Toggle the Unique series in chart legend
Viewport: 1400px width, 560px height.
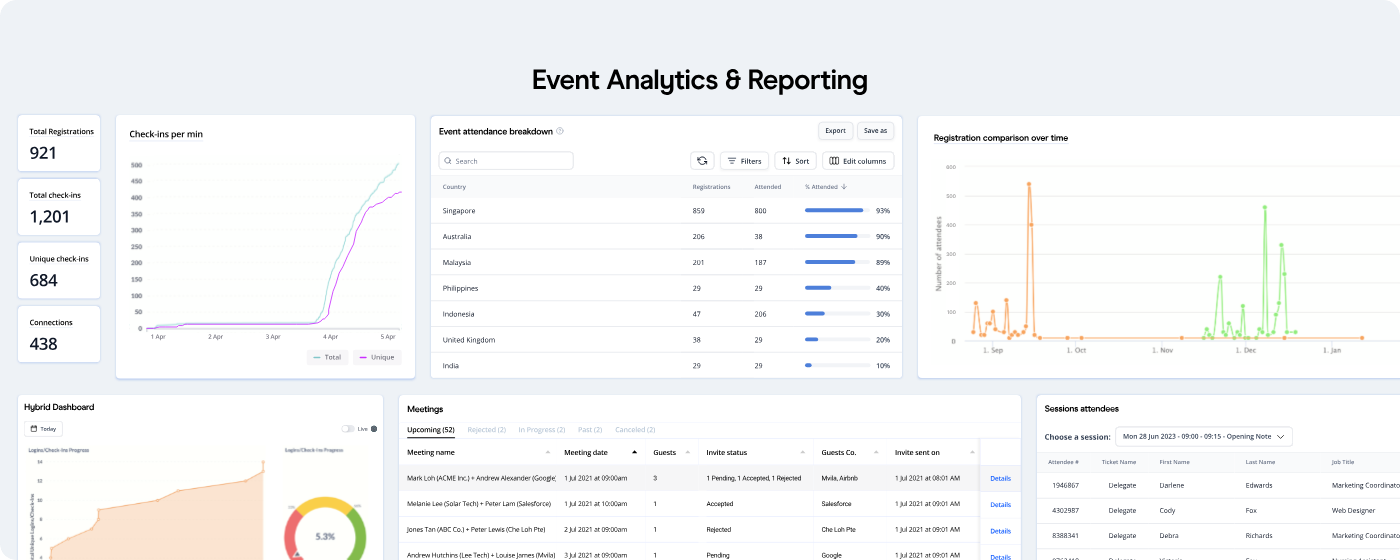tap(376, 357)
